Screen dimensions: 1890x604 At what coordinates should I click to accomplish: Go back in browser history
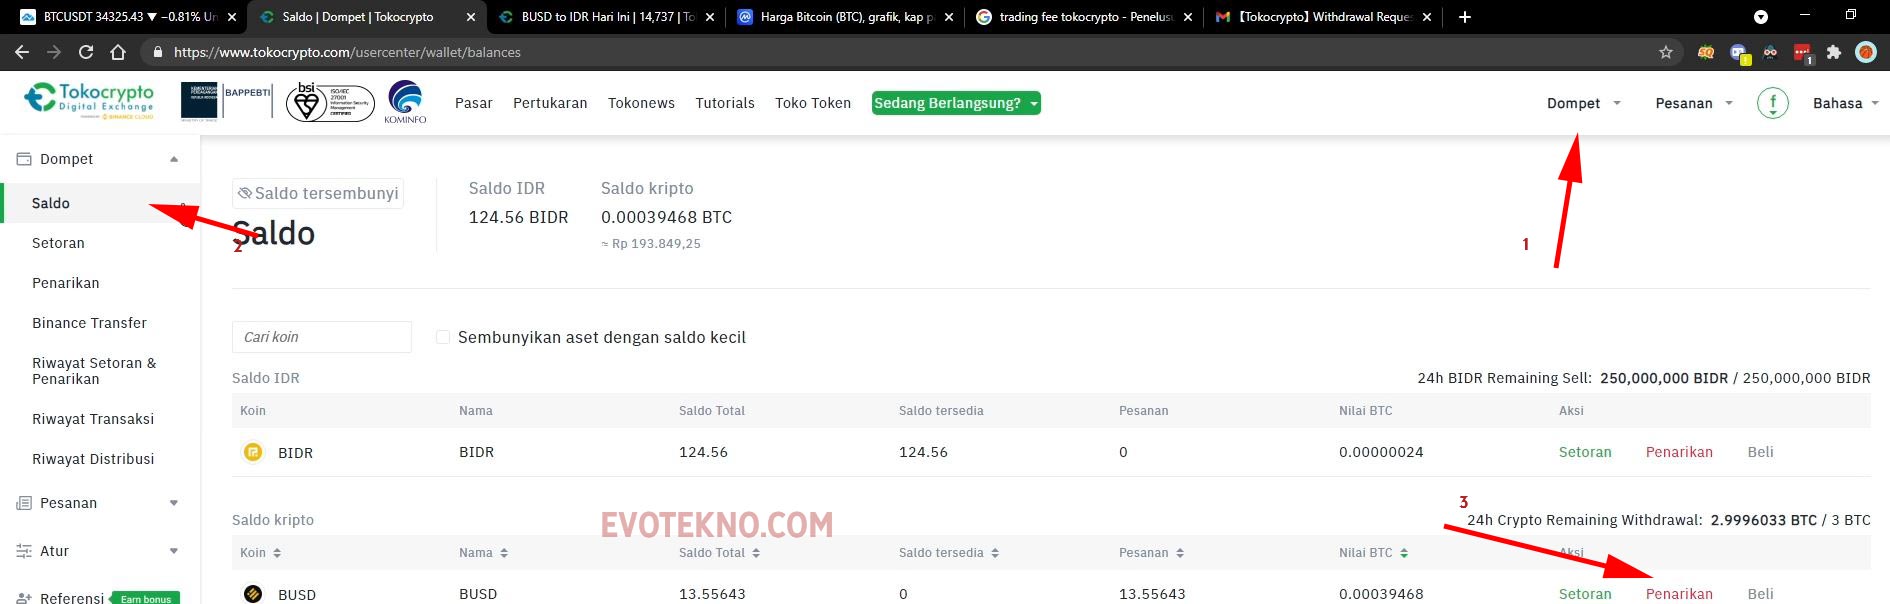point(22,52)
